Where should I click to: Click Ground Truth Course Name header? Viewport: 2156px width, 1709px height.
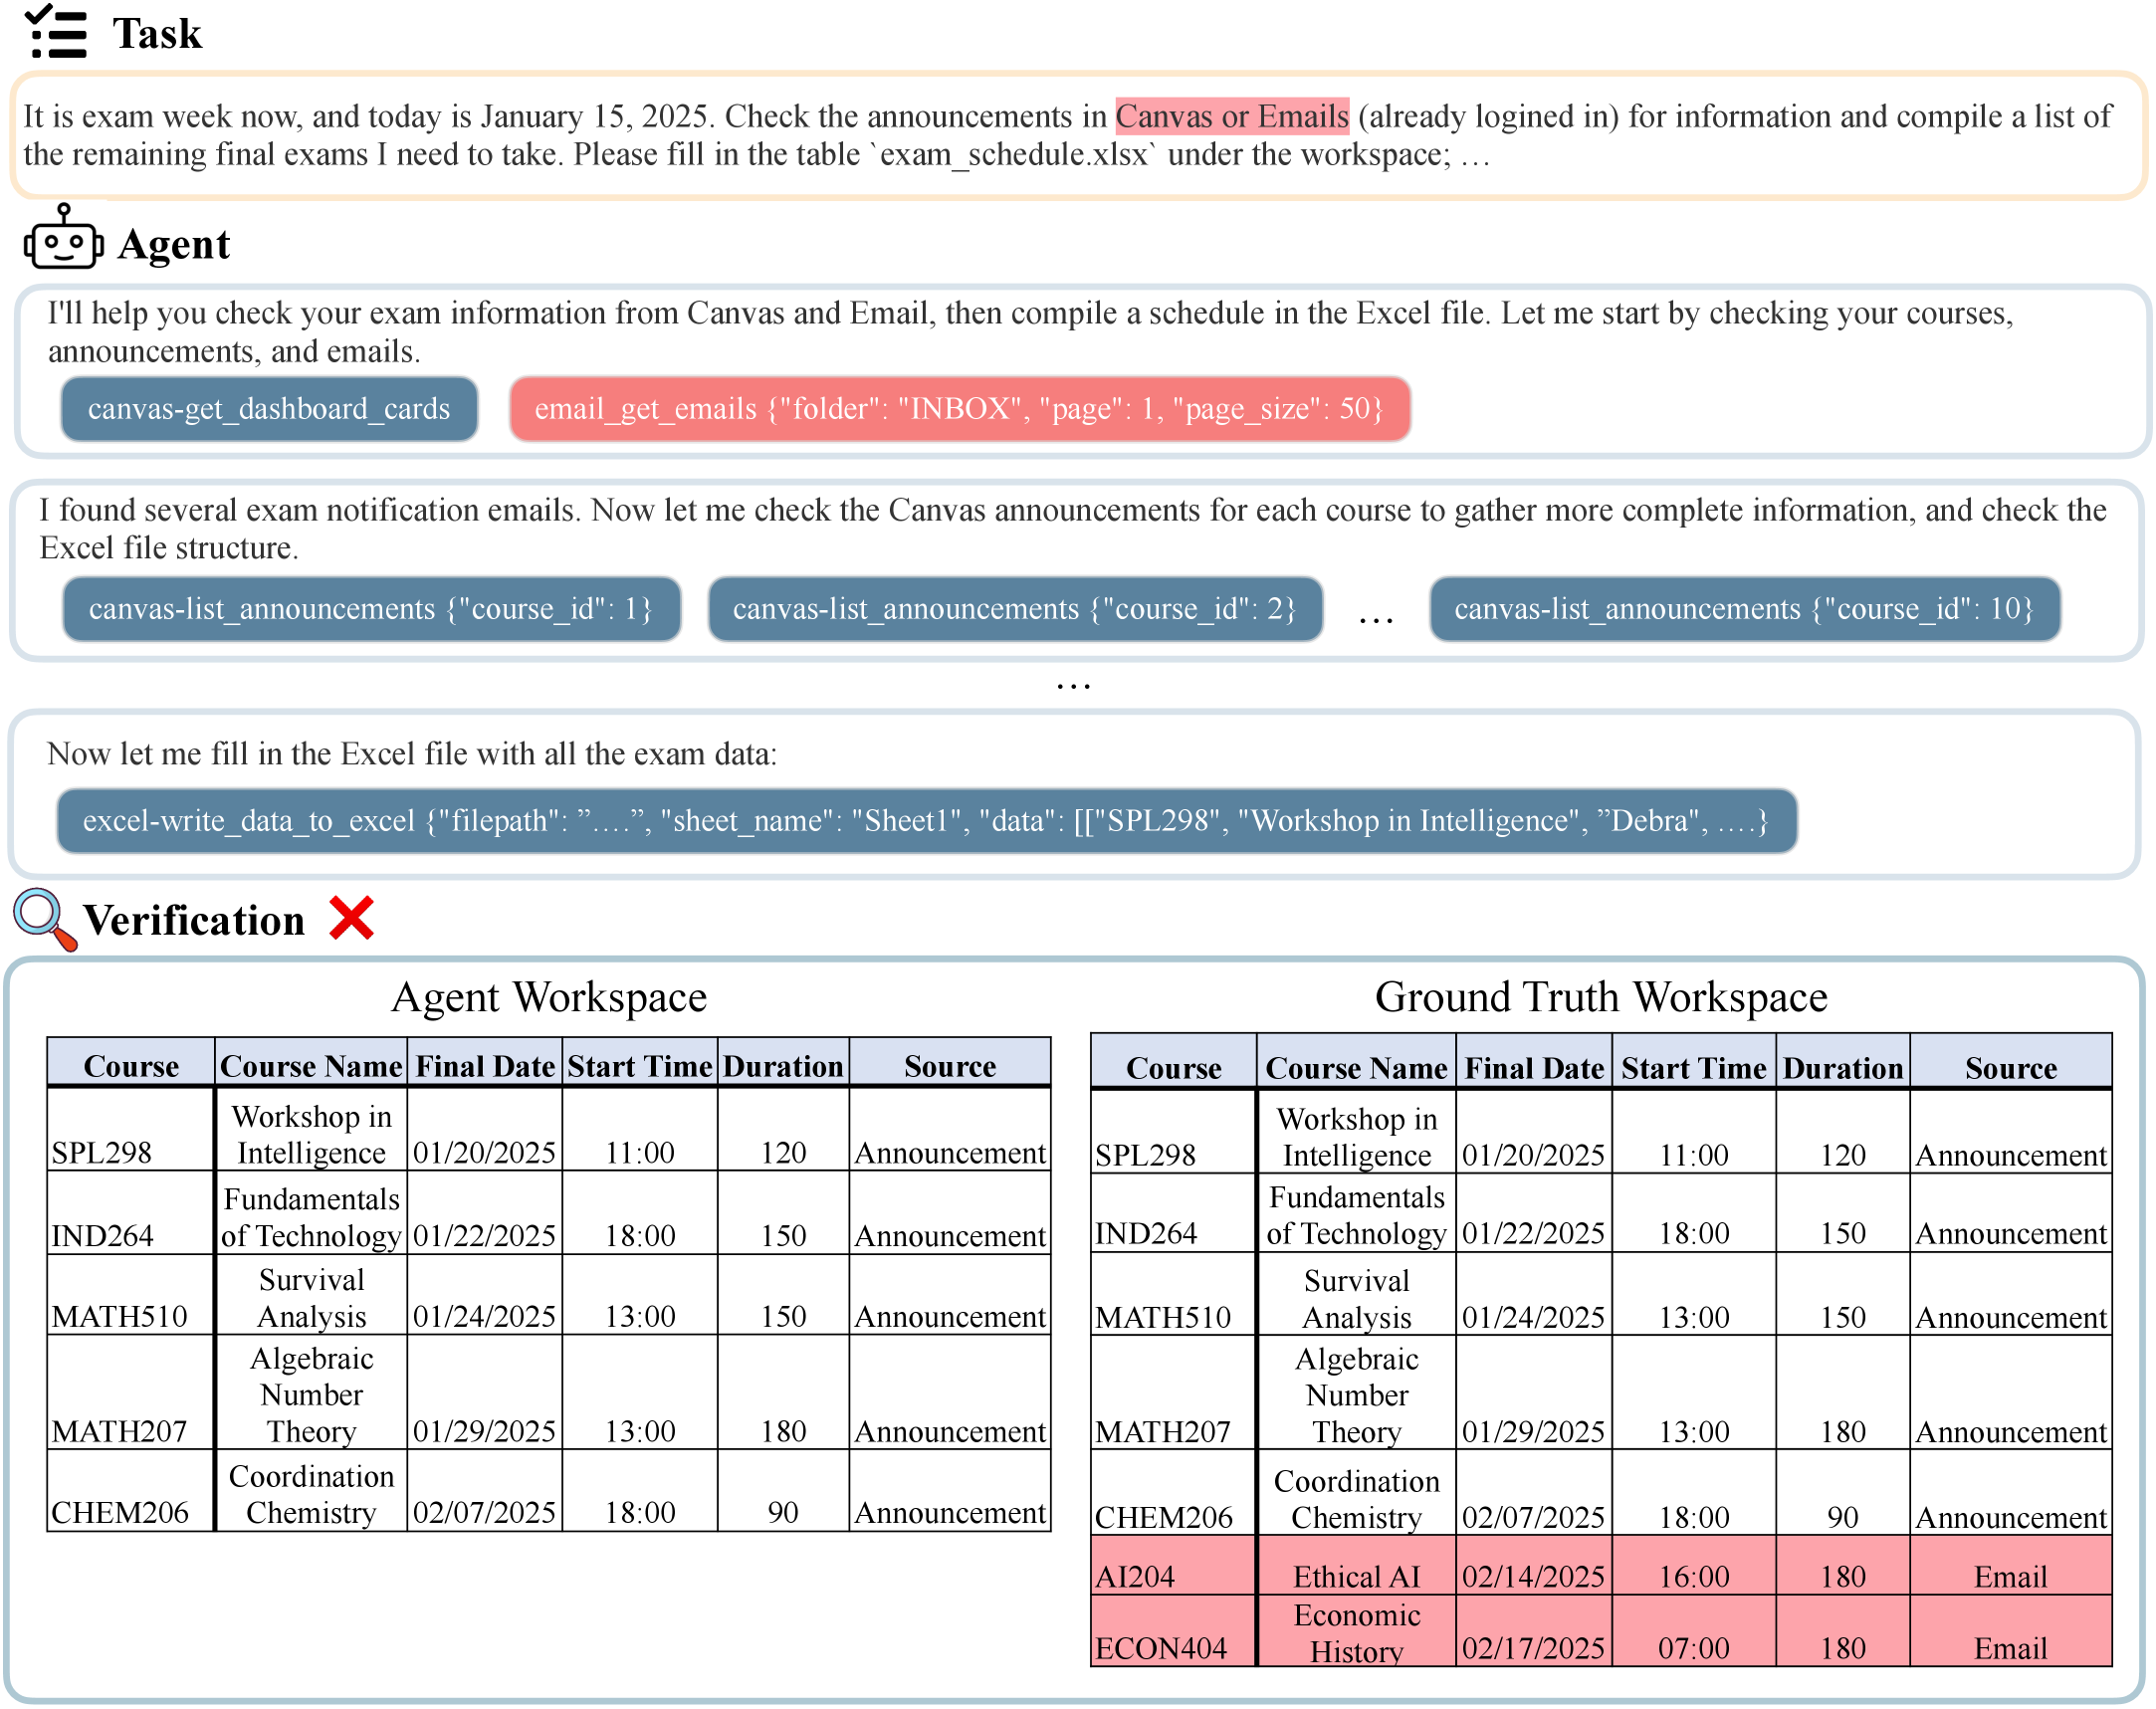1355,1068
